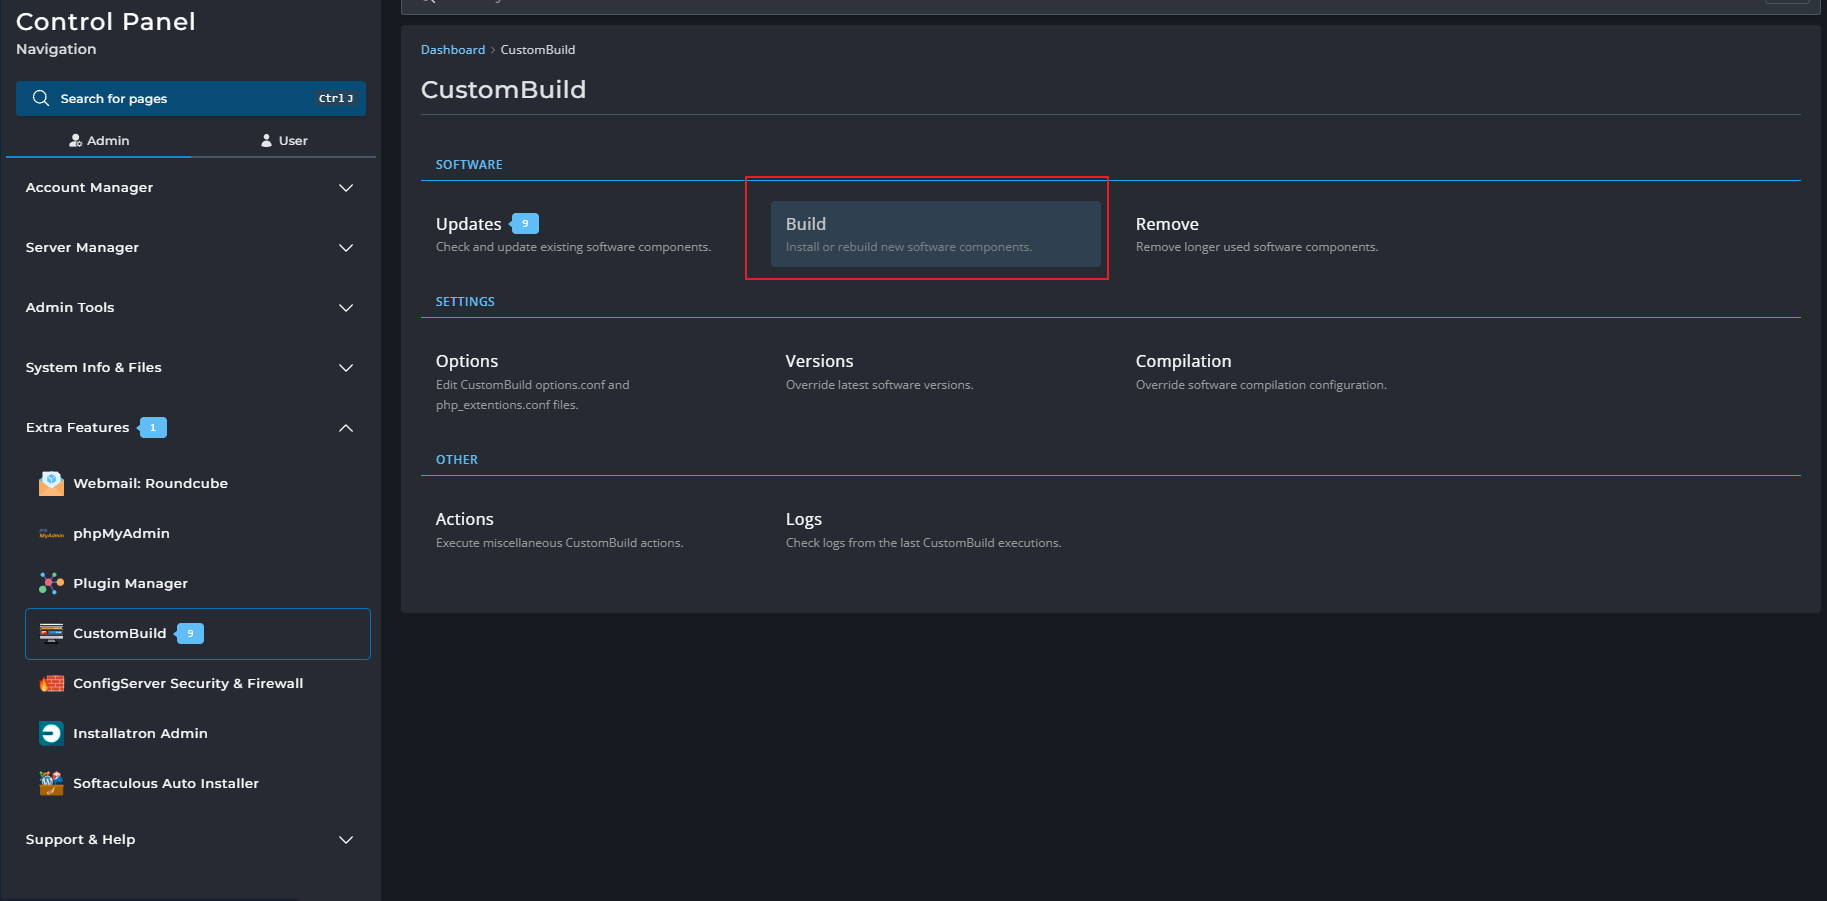
Task: Open Softaculous Auto Installer
Action: point(198,783)
